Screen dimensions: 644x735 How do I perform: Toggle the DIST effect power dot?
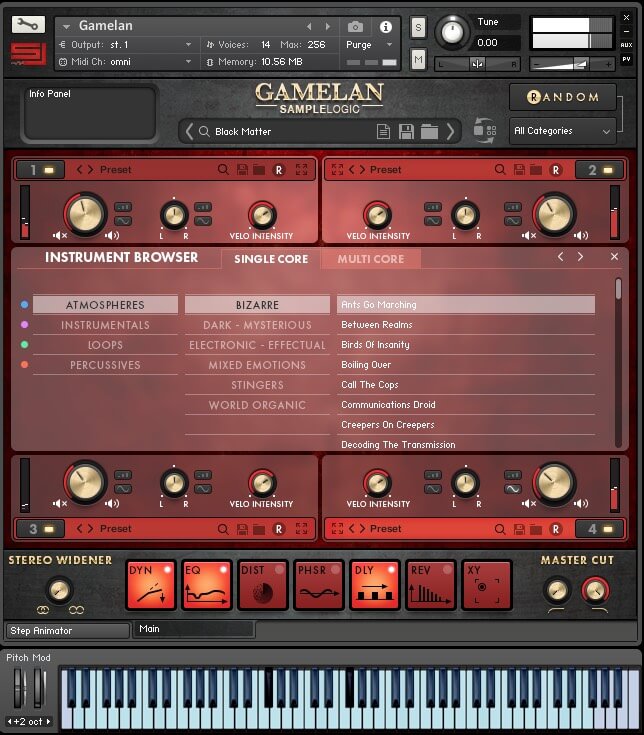(x=279, y=570)
